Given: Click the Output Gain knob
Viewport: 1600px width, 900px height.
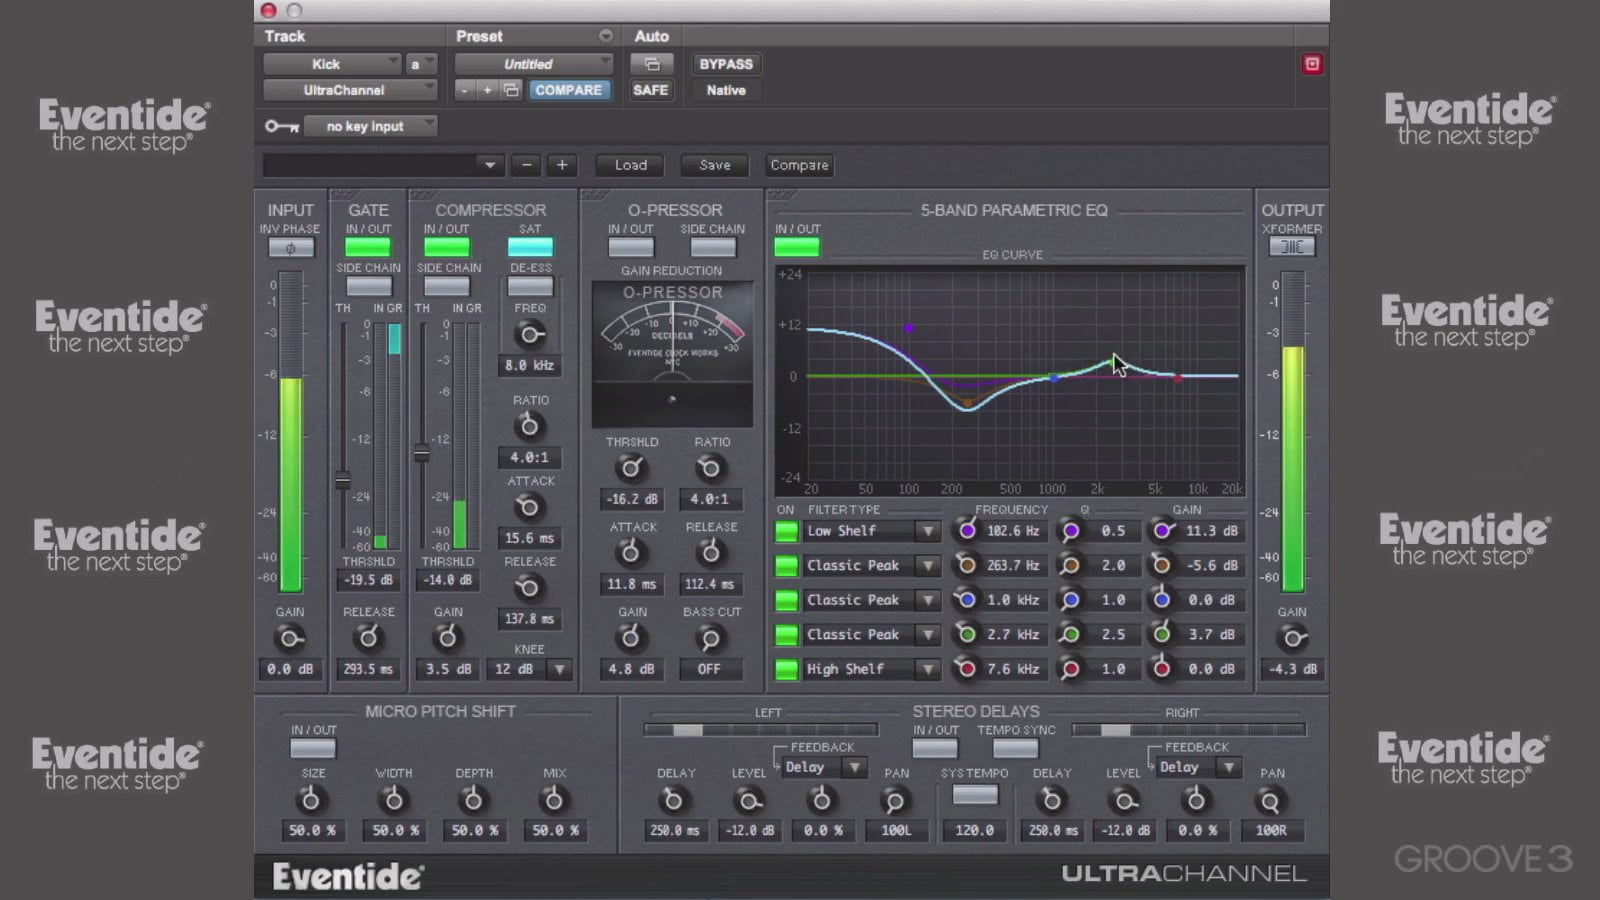Looking at the screenshot, I should pyautogui.click(x=1292, y=637).
